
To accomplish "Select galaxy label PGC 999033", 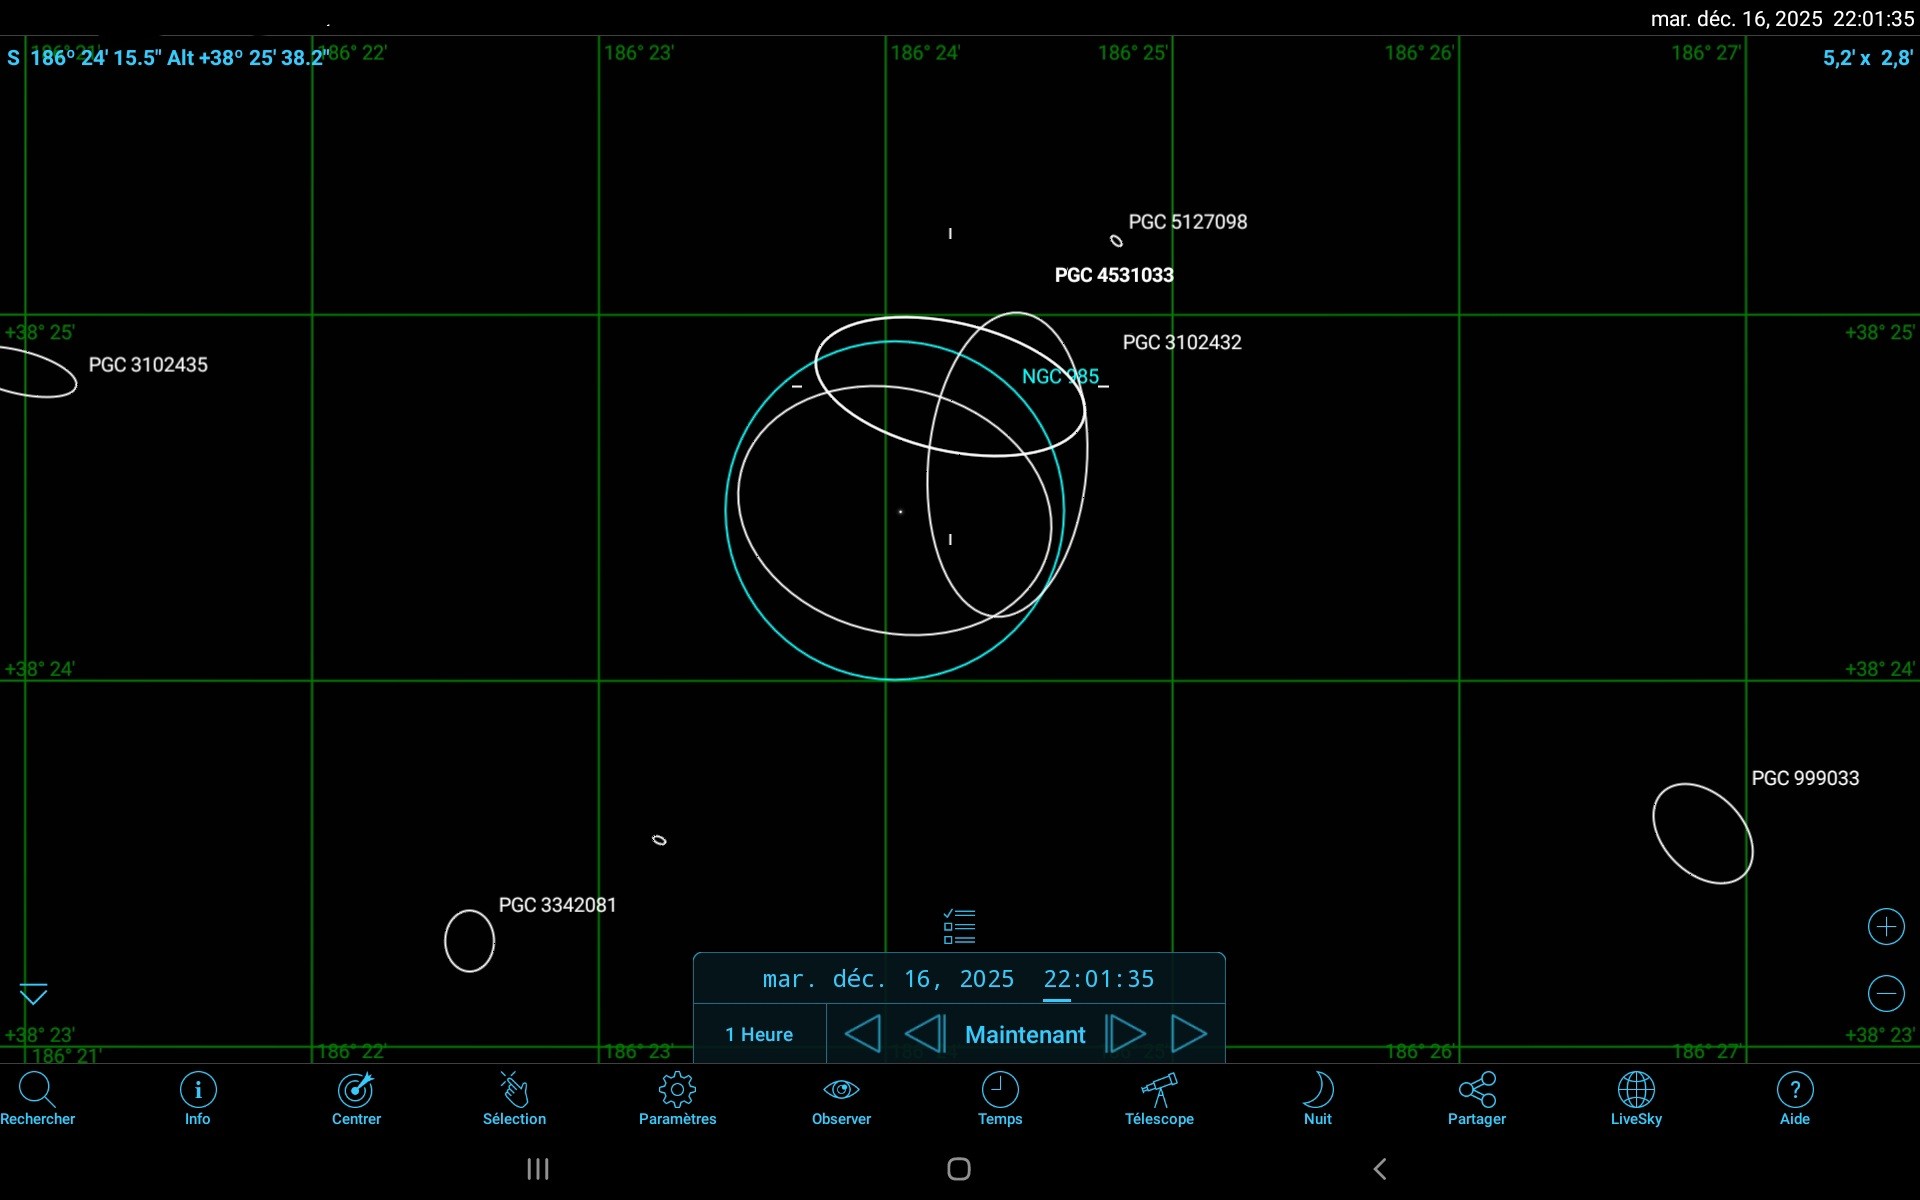I will pyautogui.click(x=1805, y=778).
